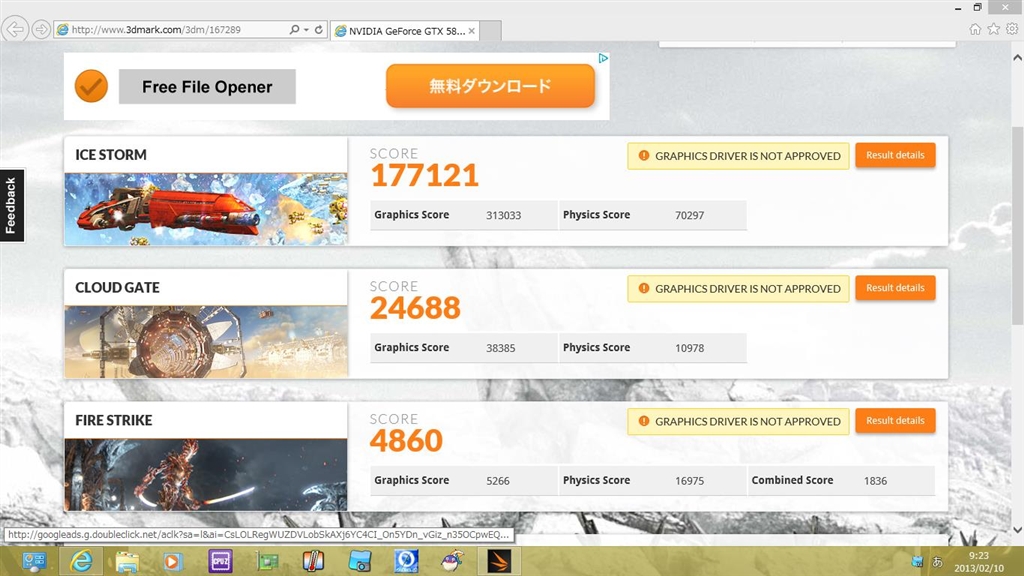Open the browser Tools gear icon
The image size is (1024, 576).
(1012, 29)
